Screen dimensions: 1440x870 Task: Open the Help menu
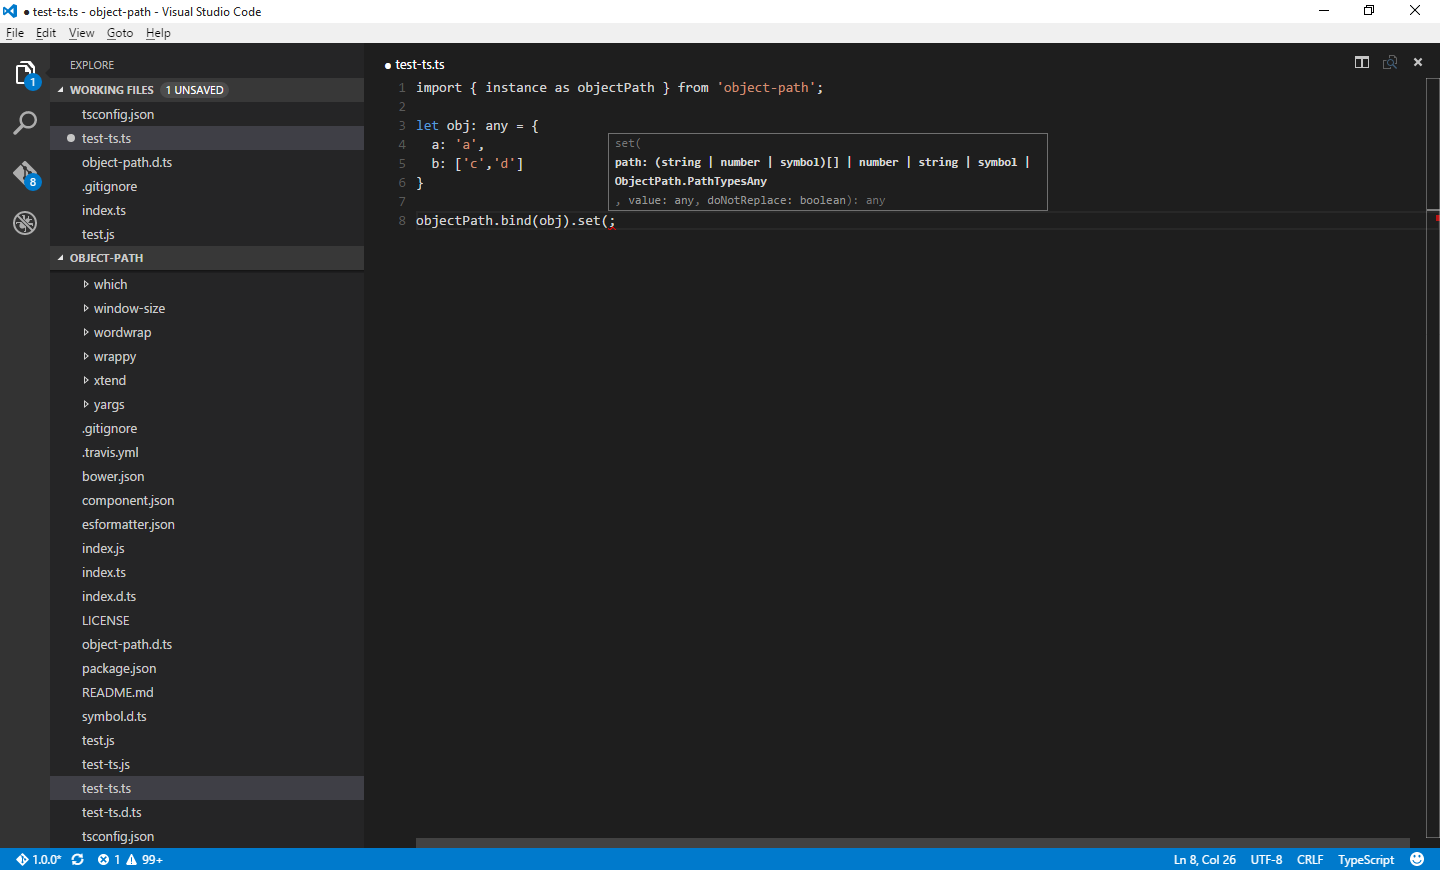[x=158, y=33]
